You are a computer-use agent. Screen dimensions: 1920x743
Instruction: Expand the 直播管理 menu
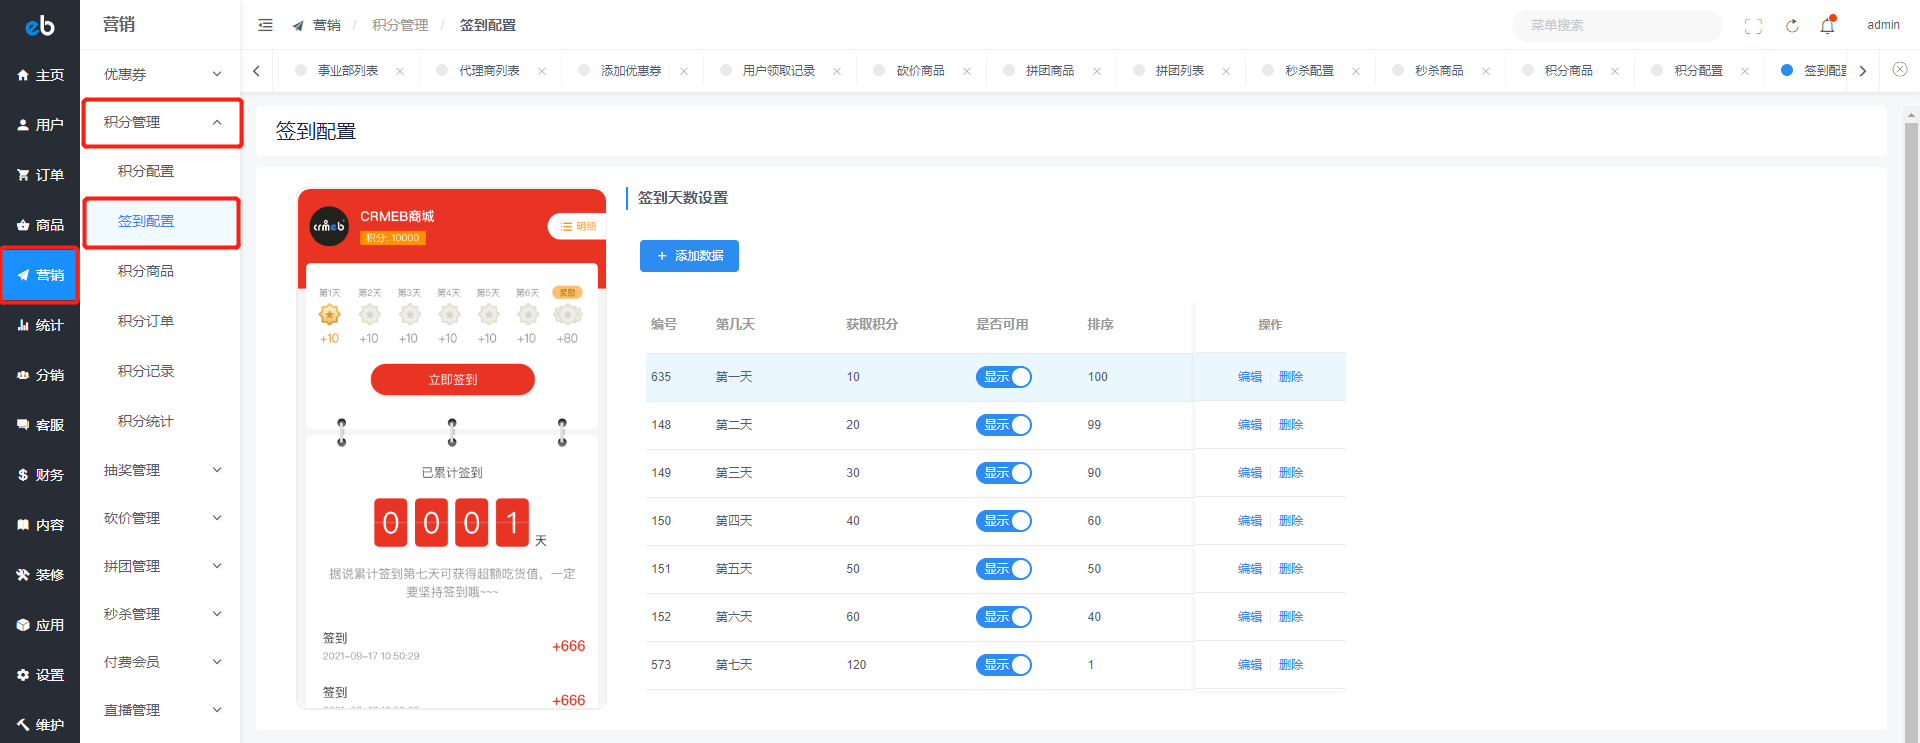pos(161,710)
